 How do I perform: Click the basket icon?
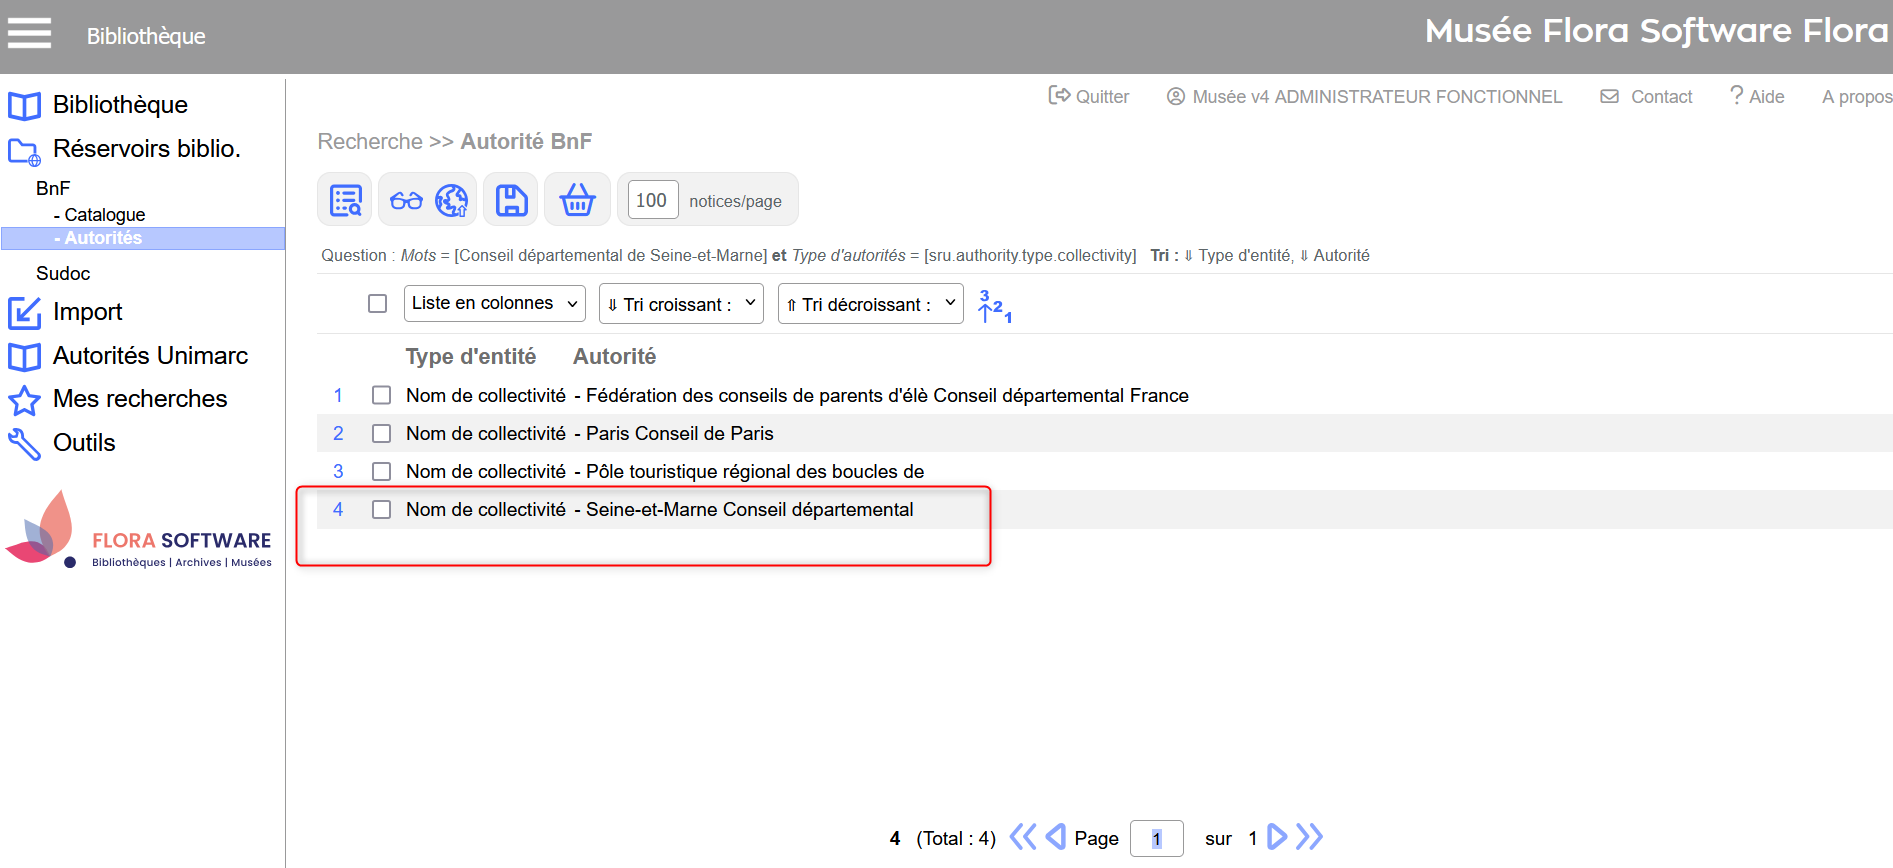point(577,200)
